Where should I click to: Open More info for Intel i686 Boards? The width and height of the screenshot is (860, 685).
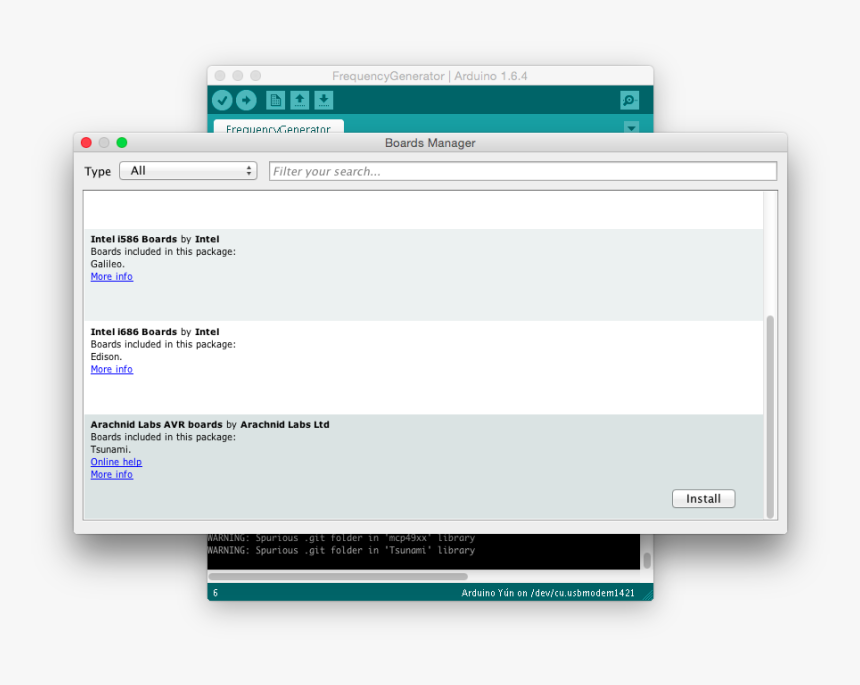[x=111, y=369]
